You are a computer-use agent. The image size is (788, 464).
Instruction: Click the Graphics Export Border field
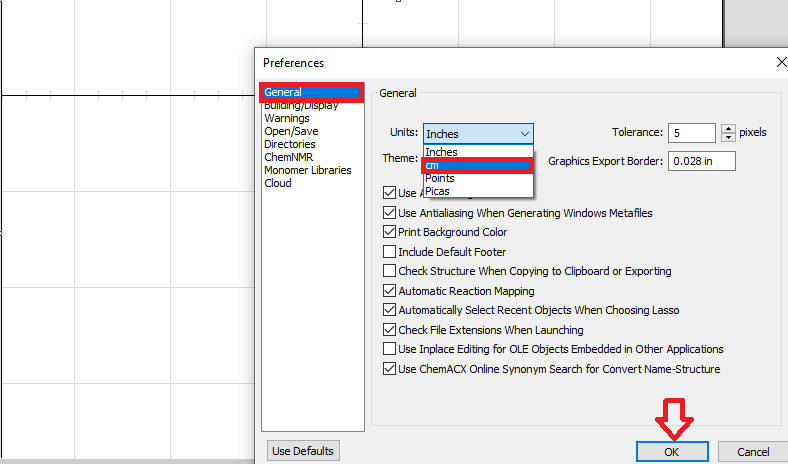(x=698, y=161)
